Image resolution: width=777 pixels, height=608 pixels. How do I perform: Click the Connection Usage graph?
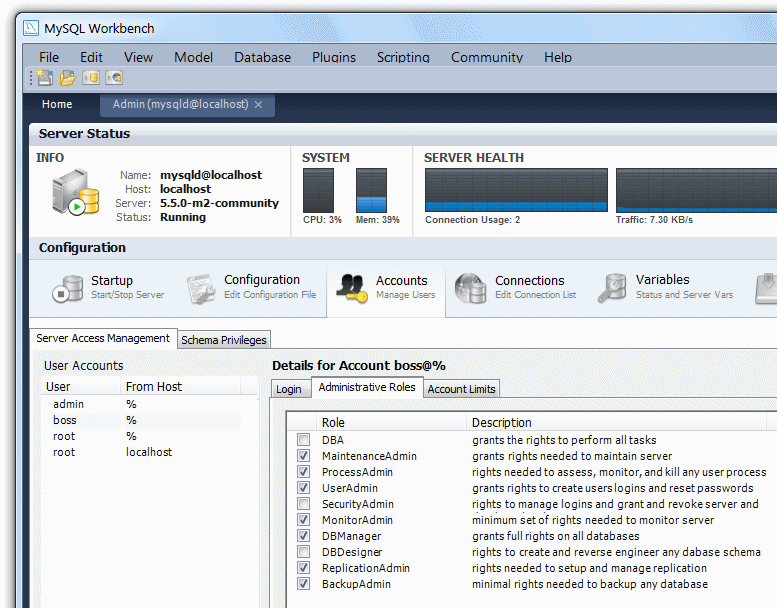tap(516, 190)
